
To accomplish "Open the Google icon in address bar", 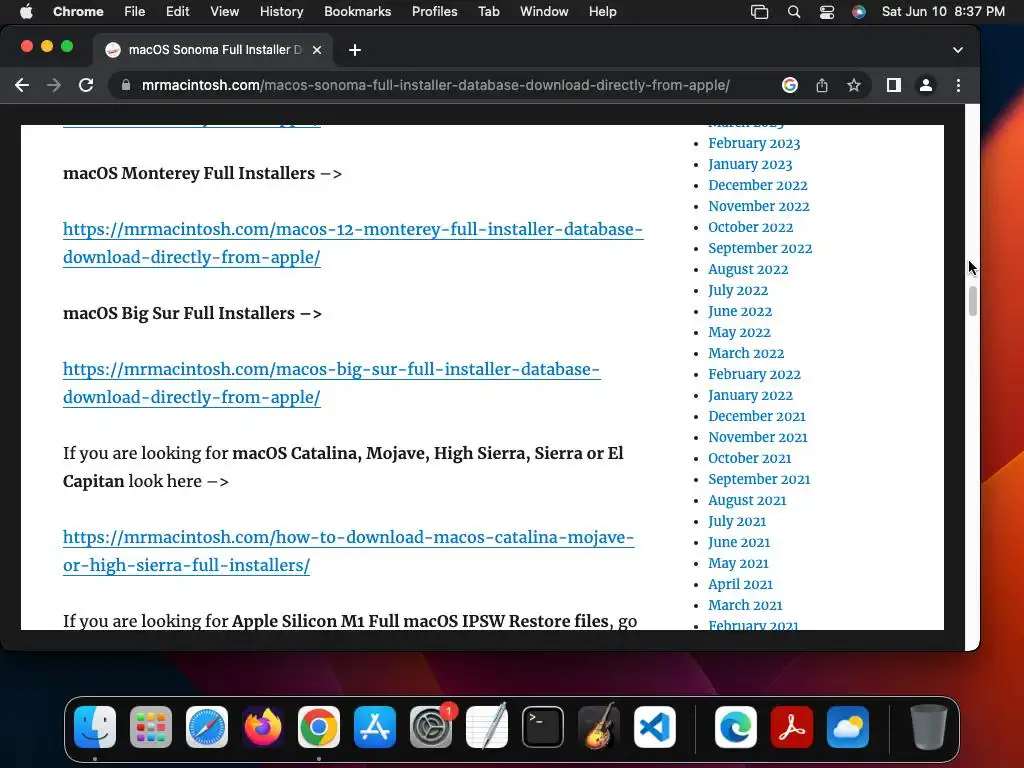I will point(790,85).
